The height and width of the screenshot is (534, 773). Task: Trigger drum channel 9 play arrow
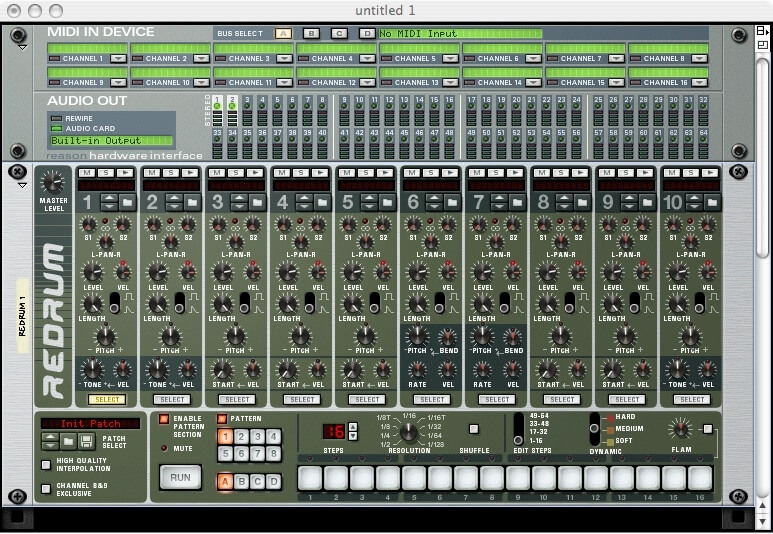coord(645,173)
